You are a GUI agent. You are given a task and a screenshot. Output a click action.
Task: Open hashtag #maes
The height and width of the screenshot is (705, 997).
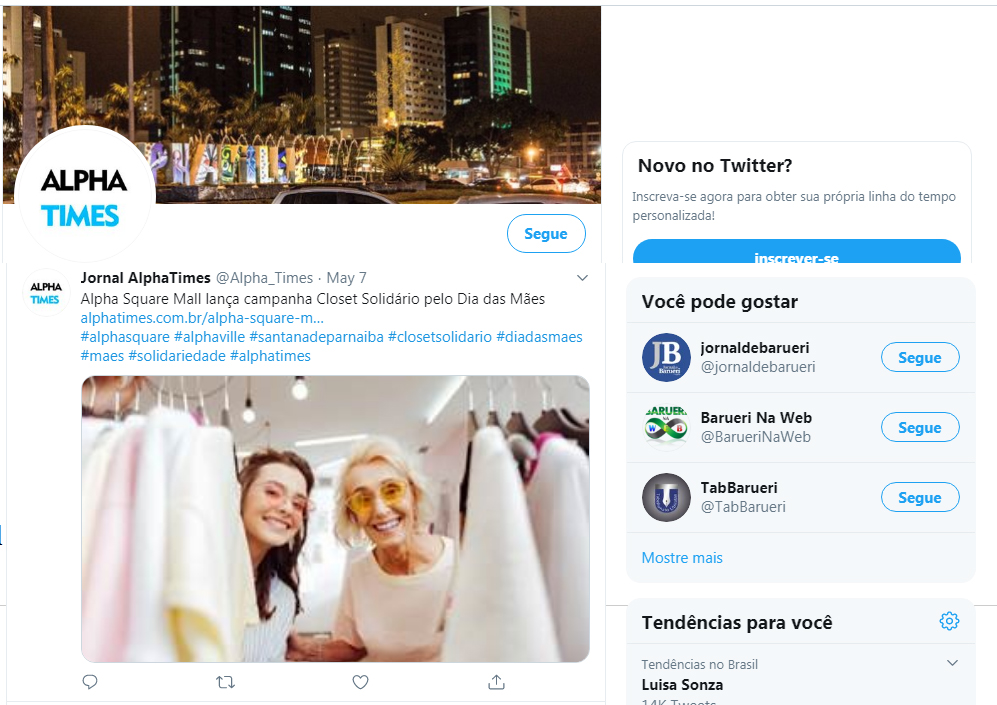click(102, 356)
